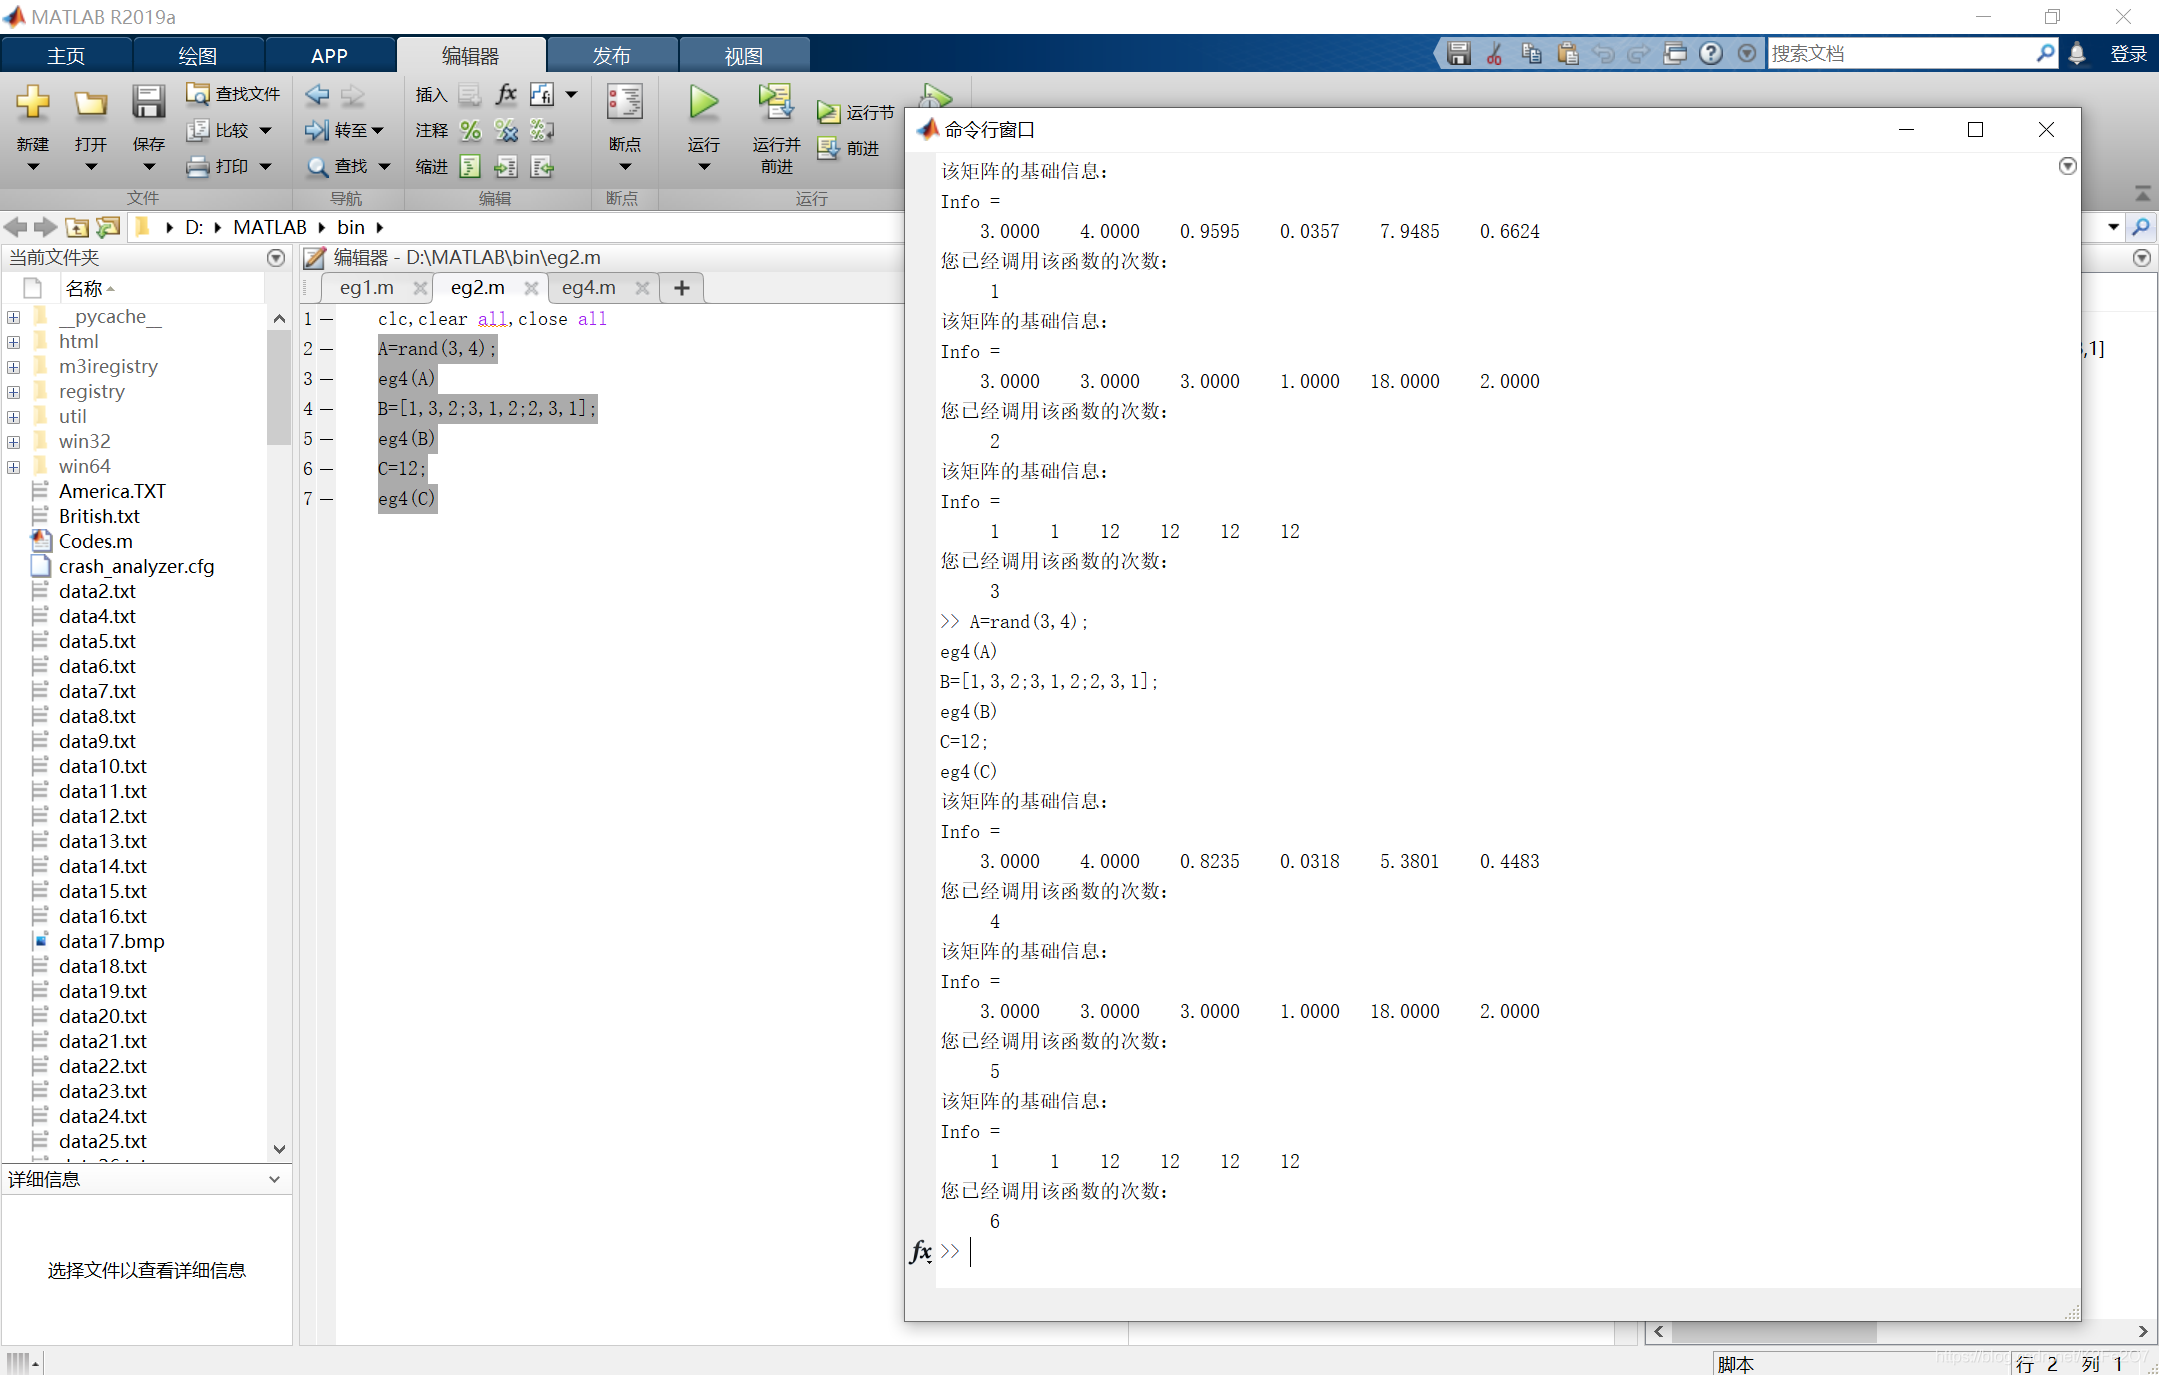The height and width of the screenshot is (1375, 2159).
Task: Open the 编辑器 ribbon tab
Action: pos(469,55)
